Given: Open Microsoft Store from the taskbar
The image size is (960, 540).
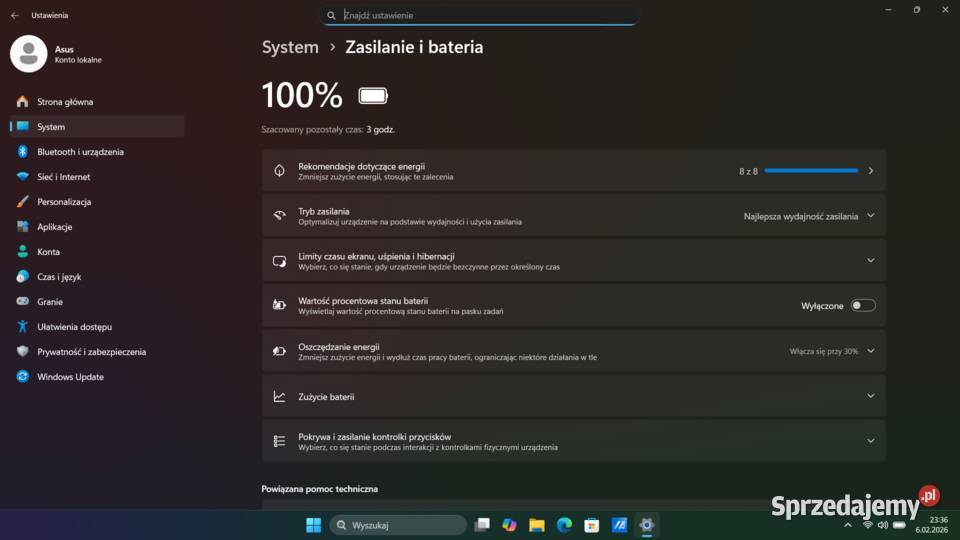Looking at the screenshot, I should [591, 525].
